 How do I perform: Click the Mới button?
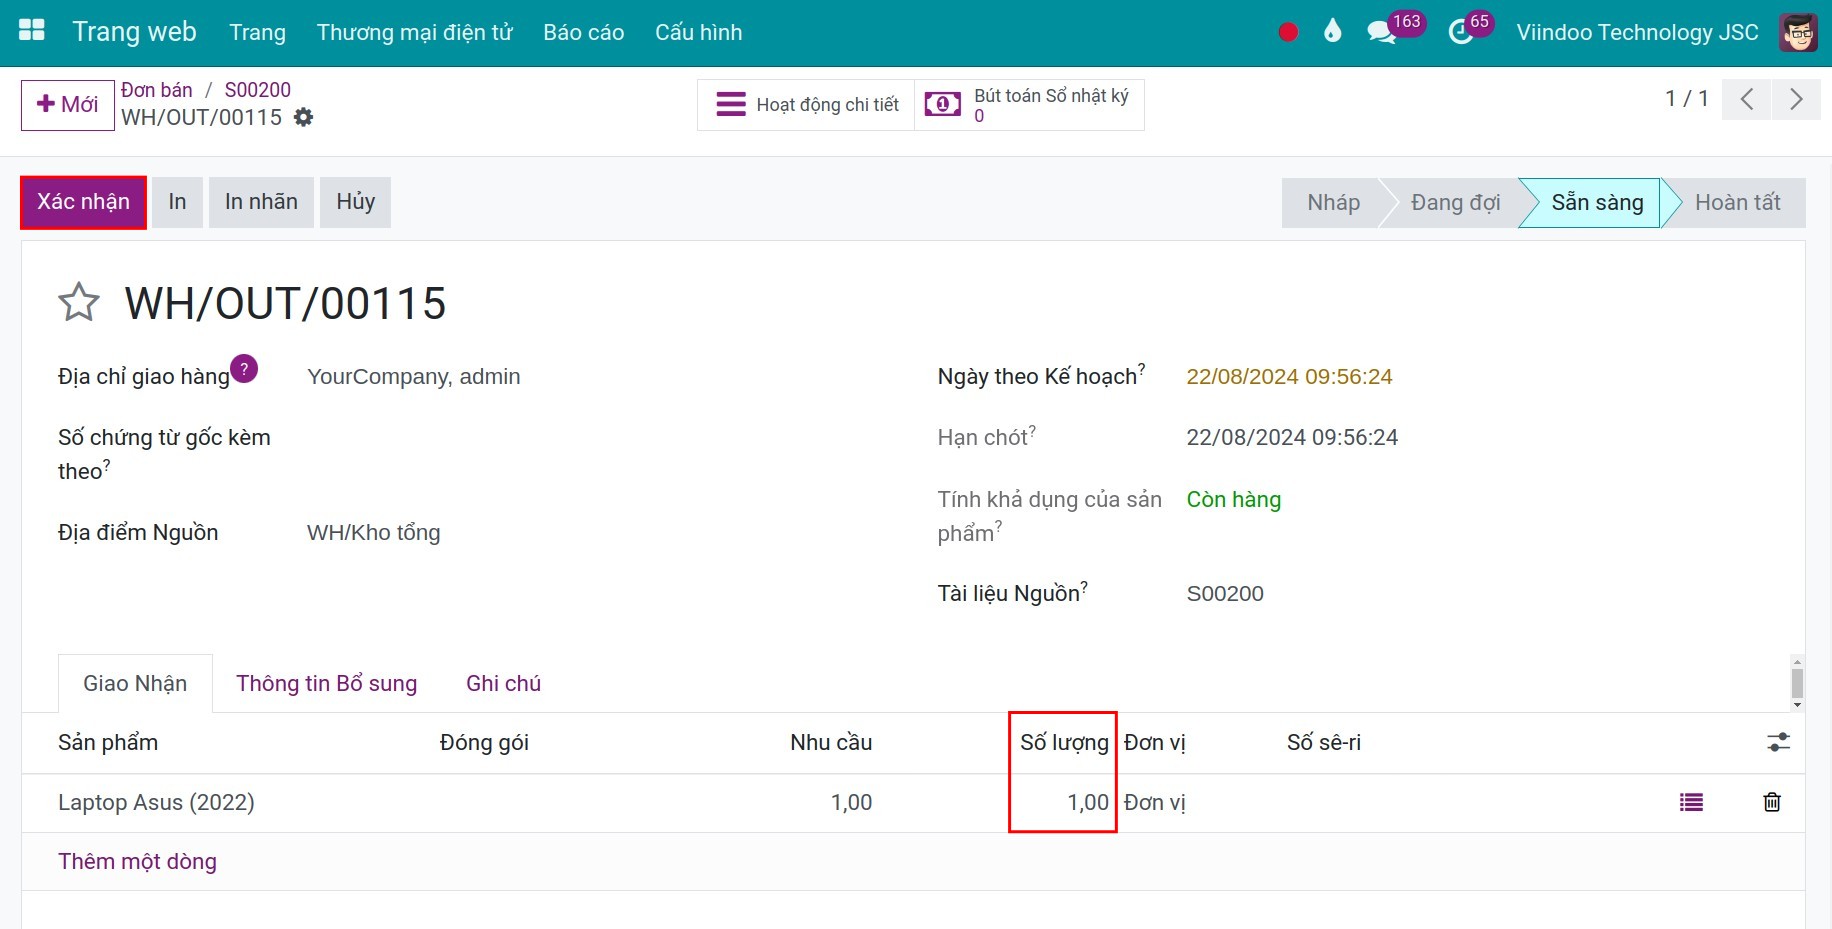[x=67, y=105]
